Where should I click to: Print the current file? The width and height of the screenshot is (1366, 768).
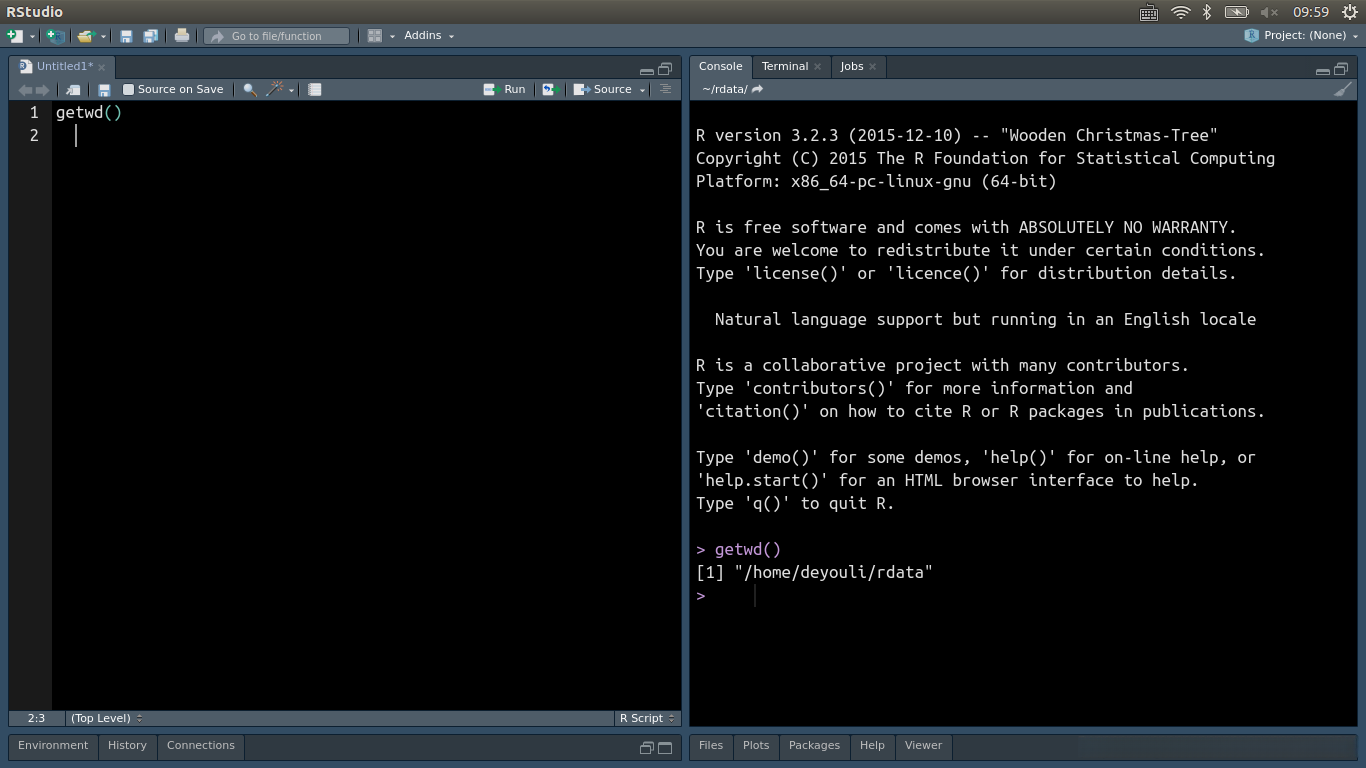click(x=182, y=35)
